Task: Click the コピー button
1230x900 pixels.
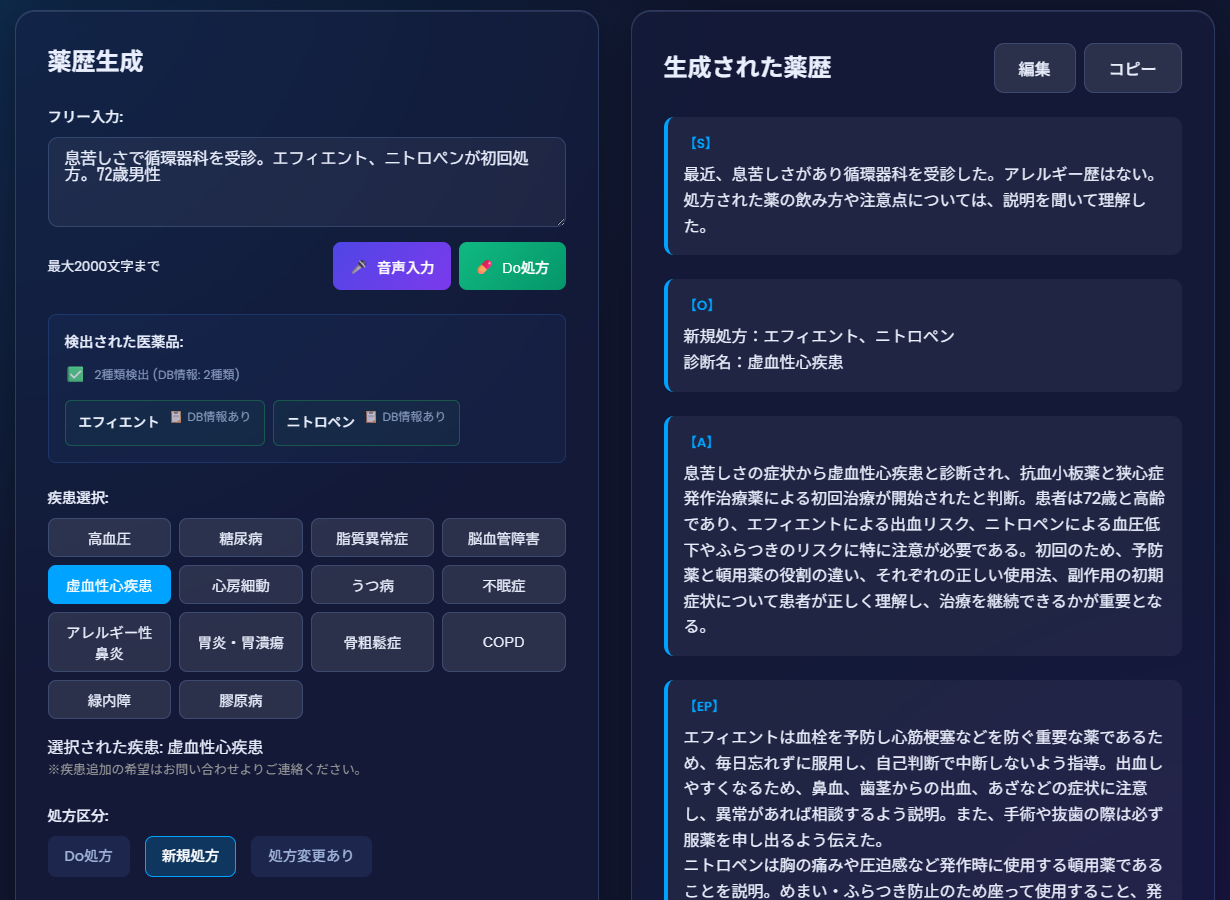Action: 1132,67
